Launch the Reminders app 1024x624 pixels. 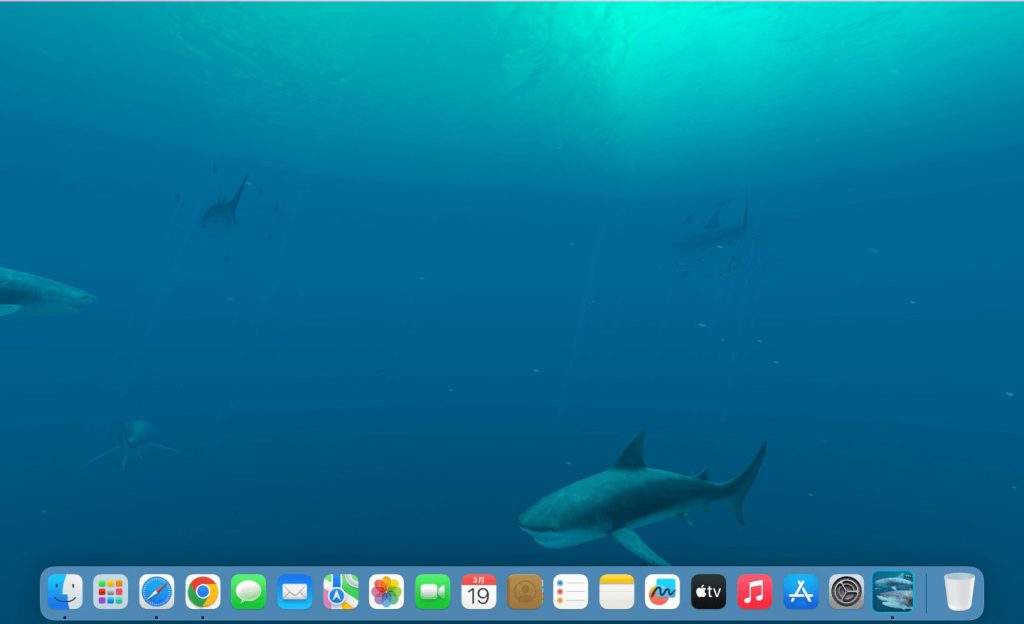[571, 592]
